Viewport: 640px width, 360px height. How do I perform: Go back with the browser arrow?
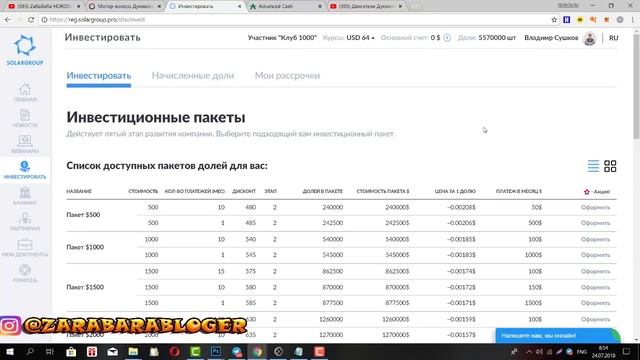click(8, 20)
